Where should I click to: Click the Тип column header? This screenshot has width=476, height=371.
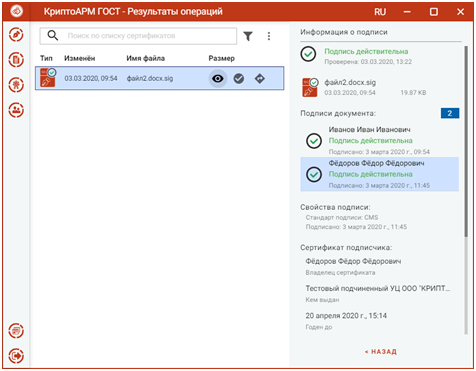[46, 58]
